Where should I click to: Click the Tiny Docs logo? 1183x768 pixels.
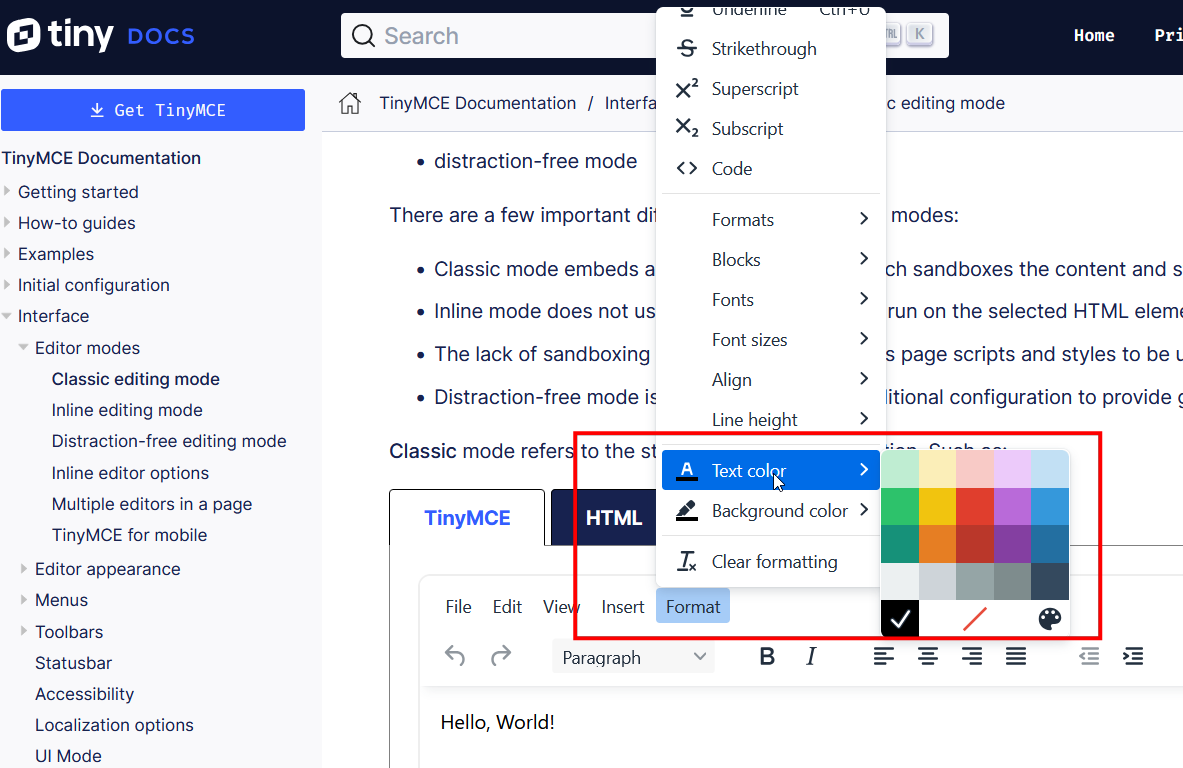pos(101,35)
